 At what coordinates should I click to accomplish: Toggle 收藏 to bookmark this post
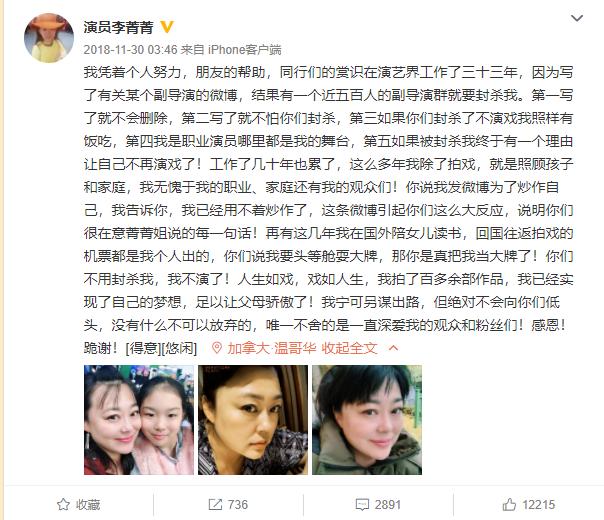tap(79, 505)
